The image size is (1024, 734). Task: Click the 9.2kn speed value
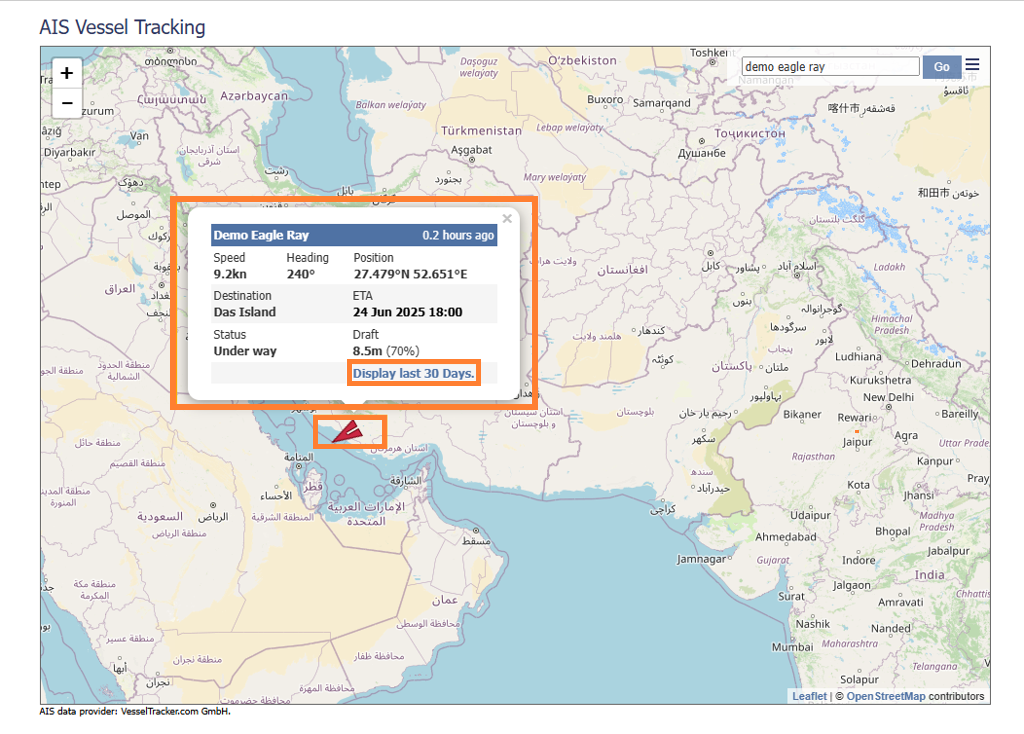230,274
